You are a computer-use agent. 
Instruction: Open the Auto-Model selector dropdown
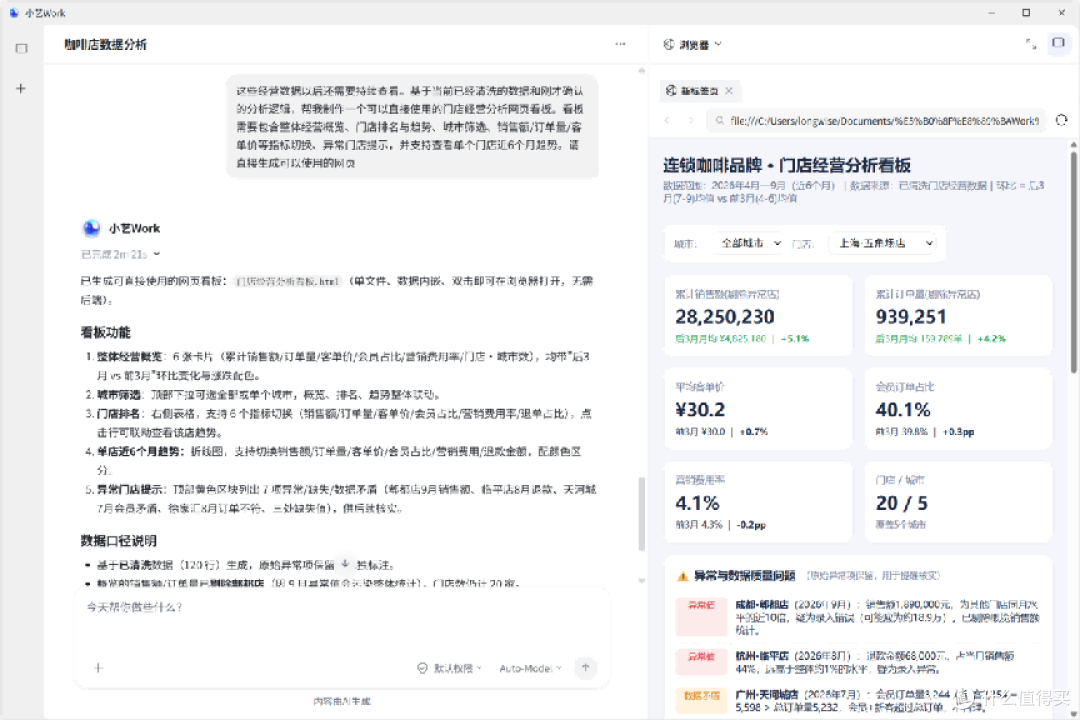coord(530,668)
